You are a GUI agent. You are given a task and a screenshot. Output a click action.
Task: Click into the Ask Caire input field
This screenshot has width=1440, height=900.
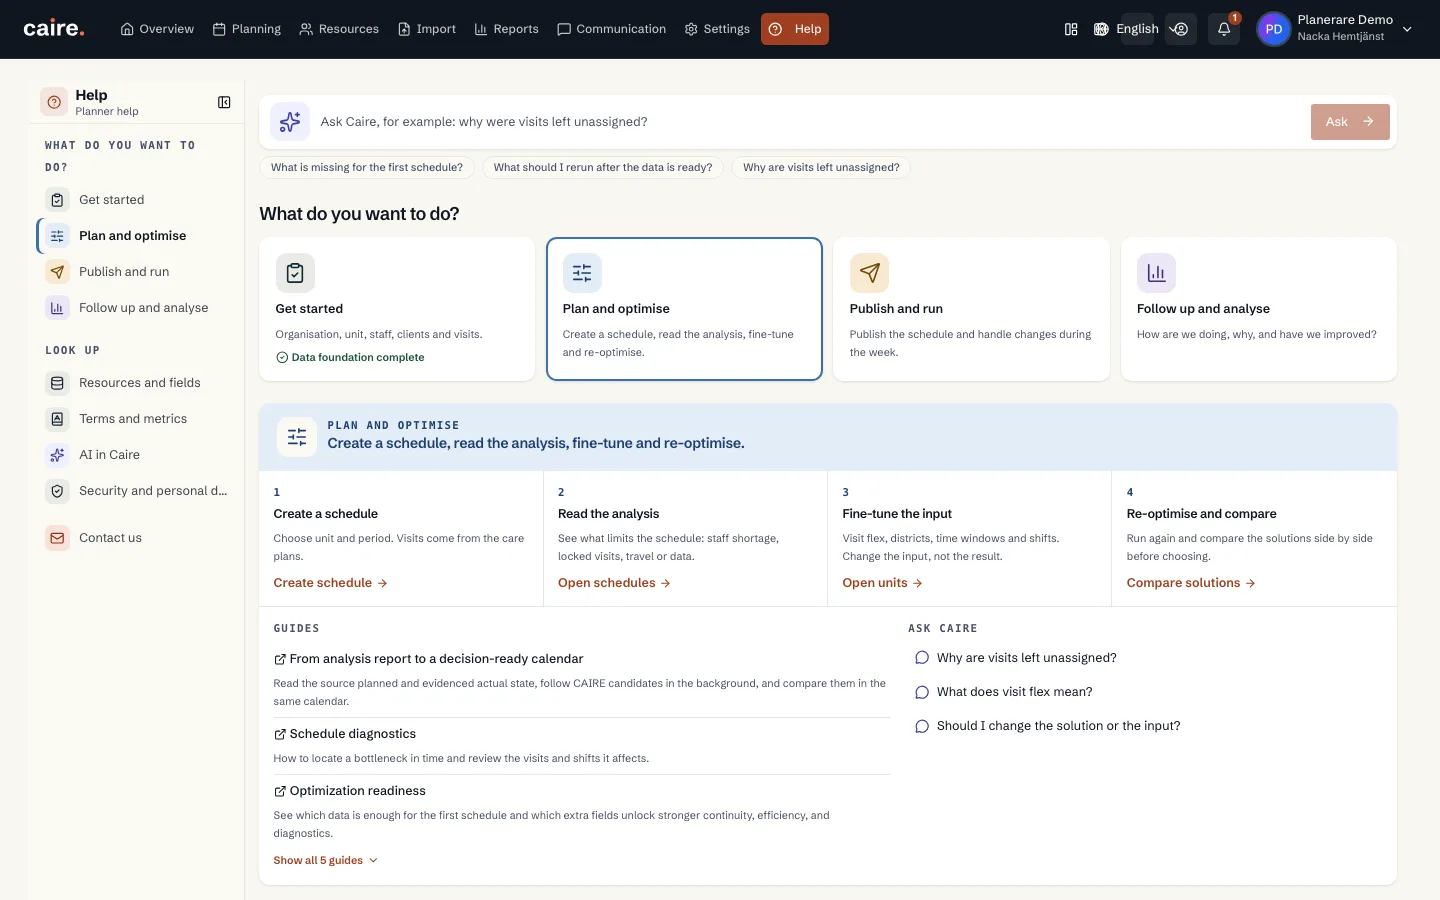point(810,122)
